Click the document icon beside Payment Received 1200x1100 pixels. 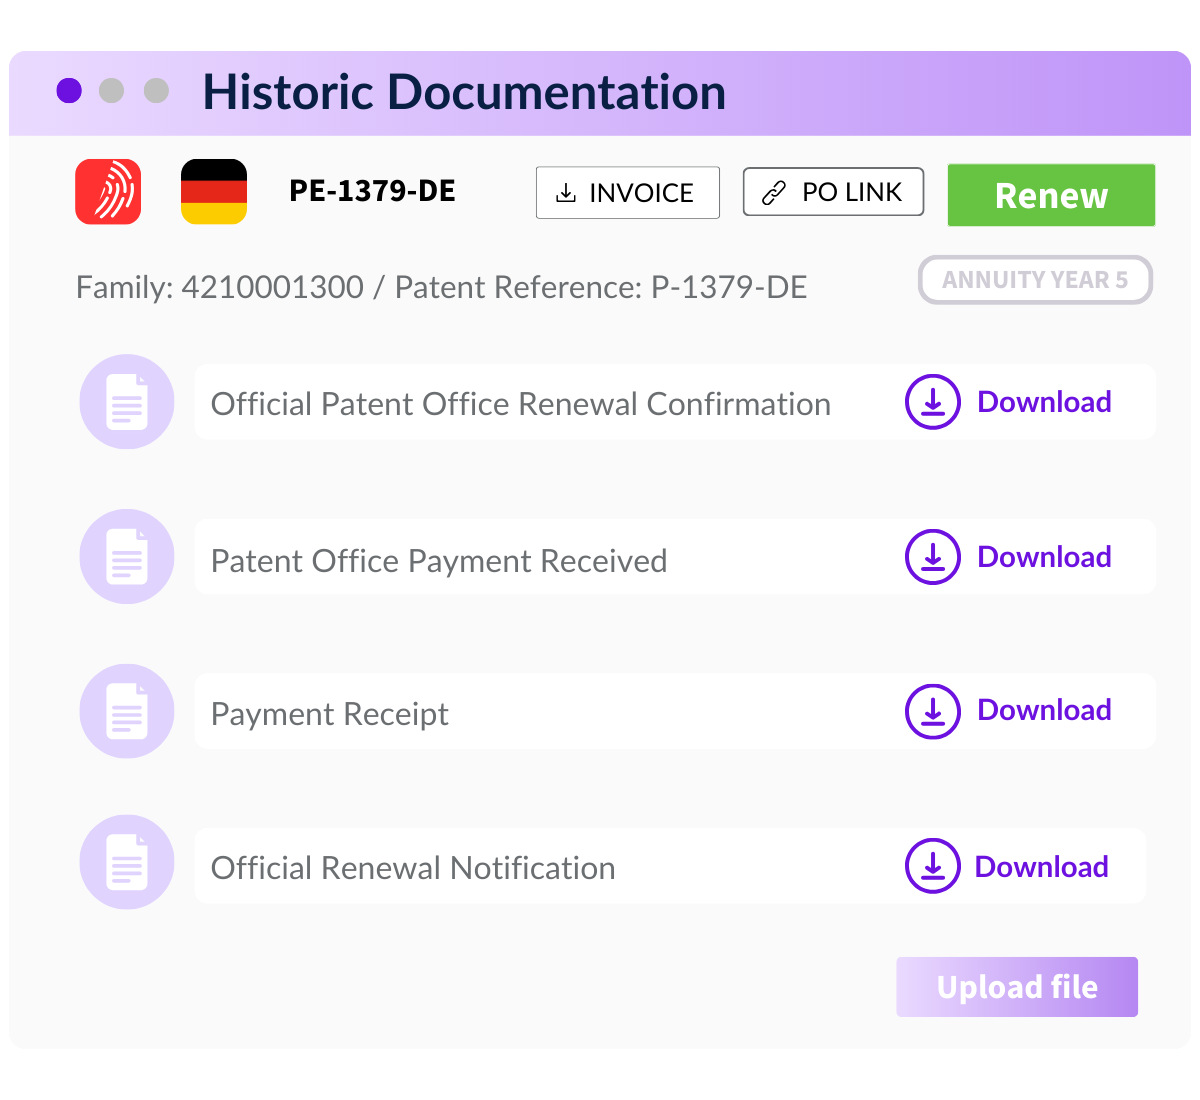click(x=126, y=556)
